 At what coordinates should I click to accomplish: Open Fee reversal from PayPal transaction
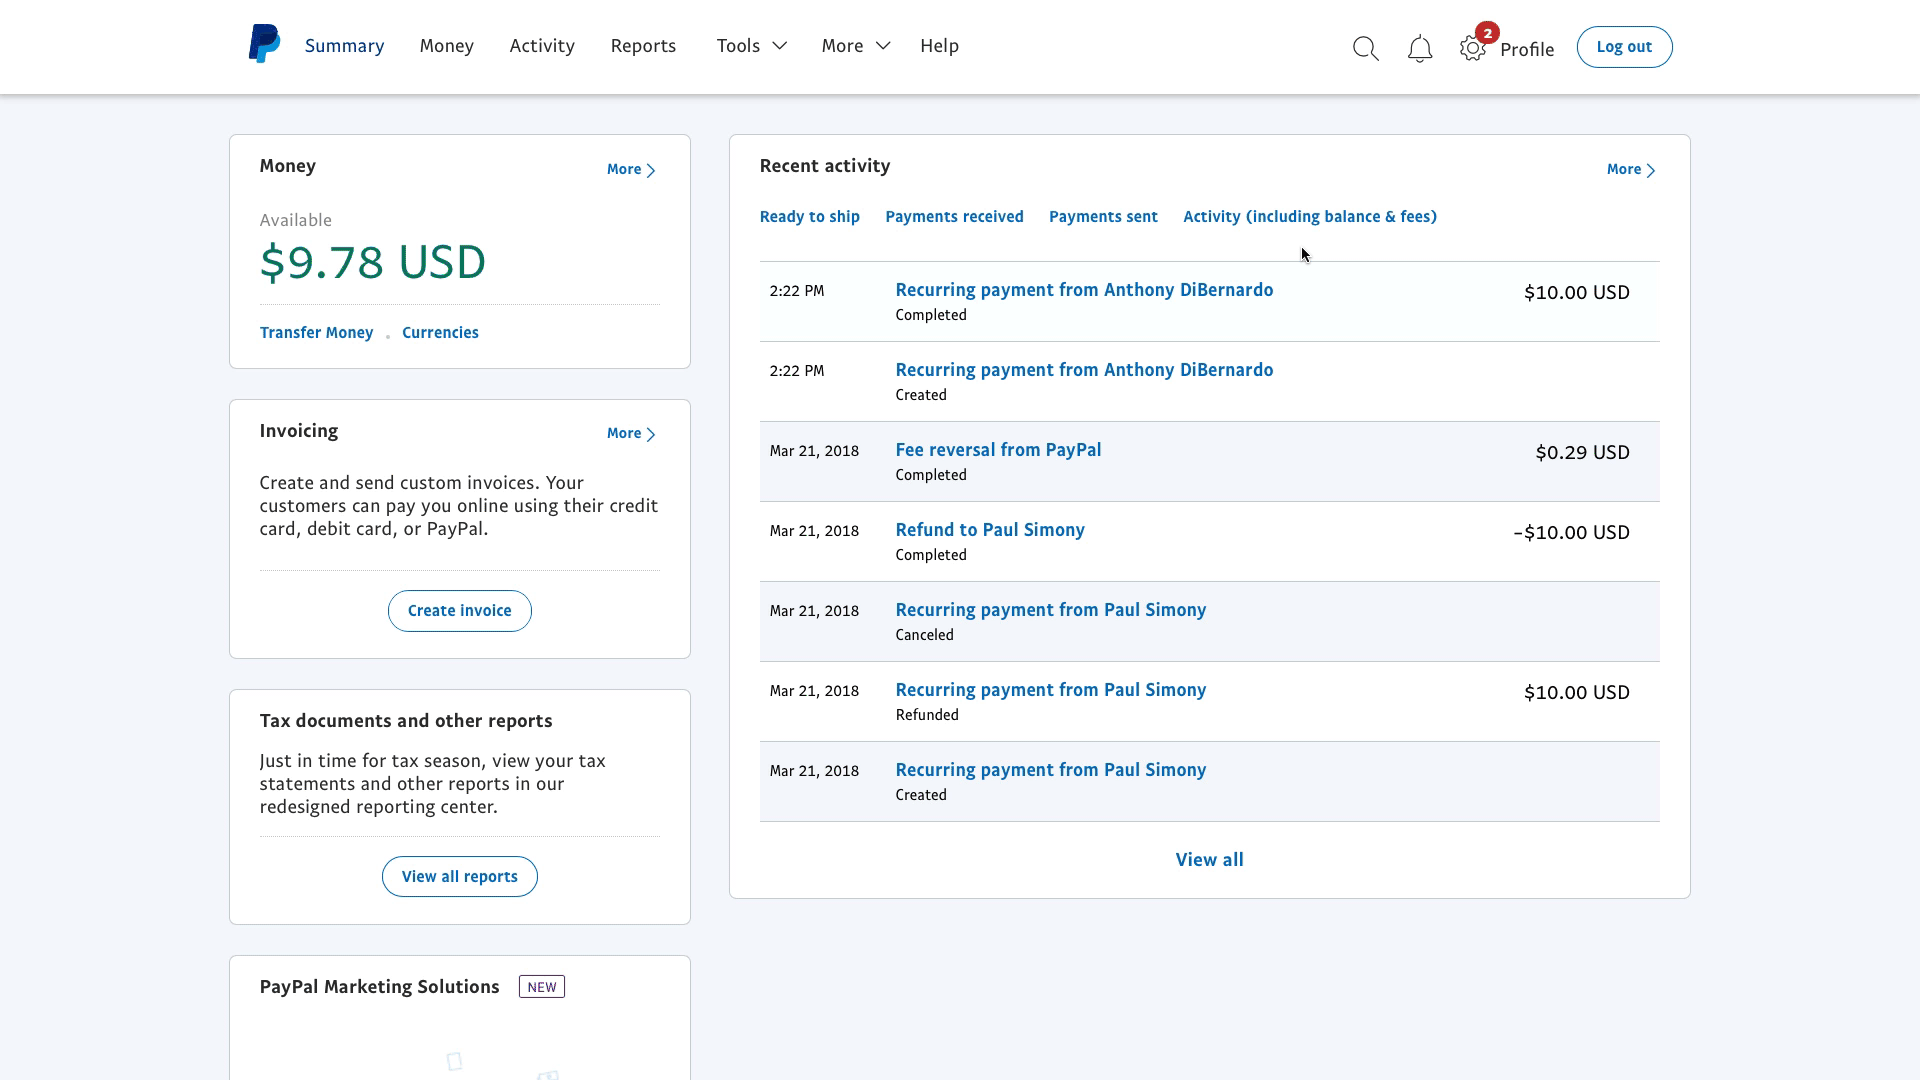pyautogui.click(x=997, y=450)
